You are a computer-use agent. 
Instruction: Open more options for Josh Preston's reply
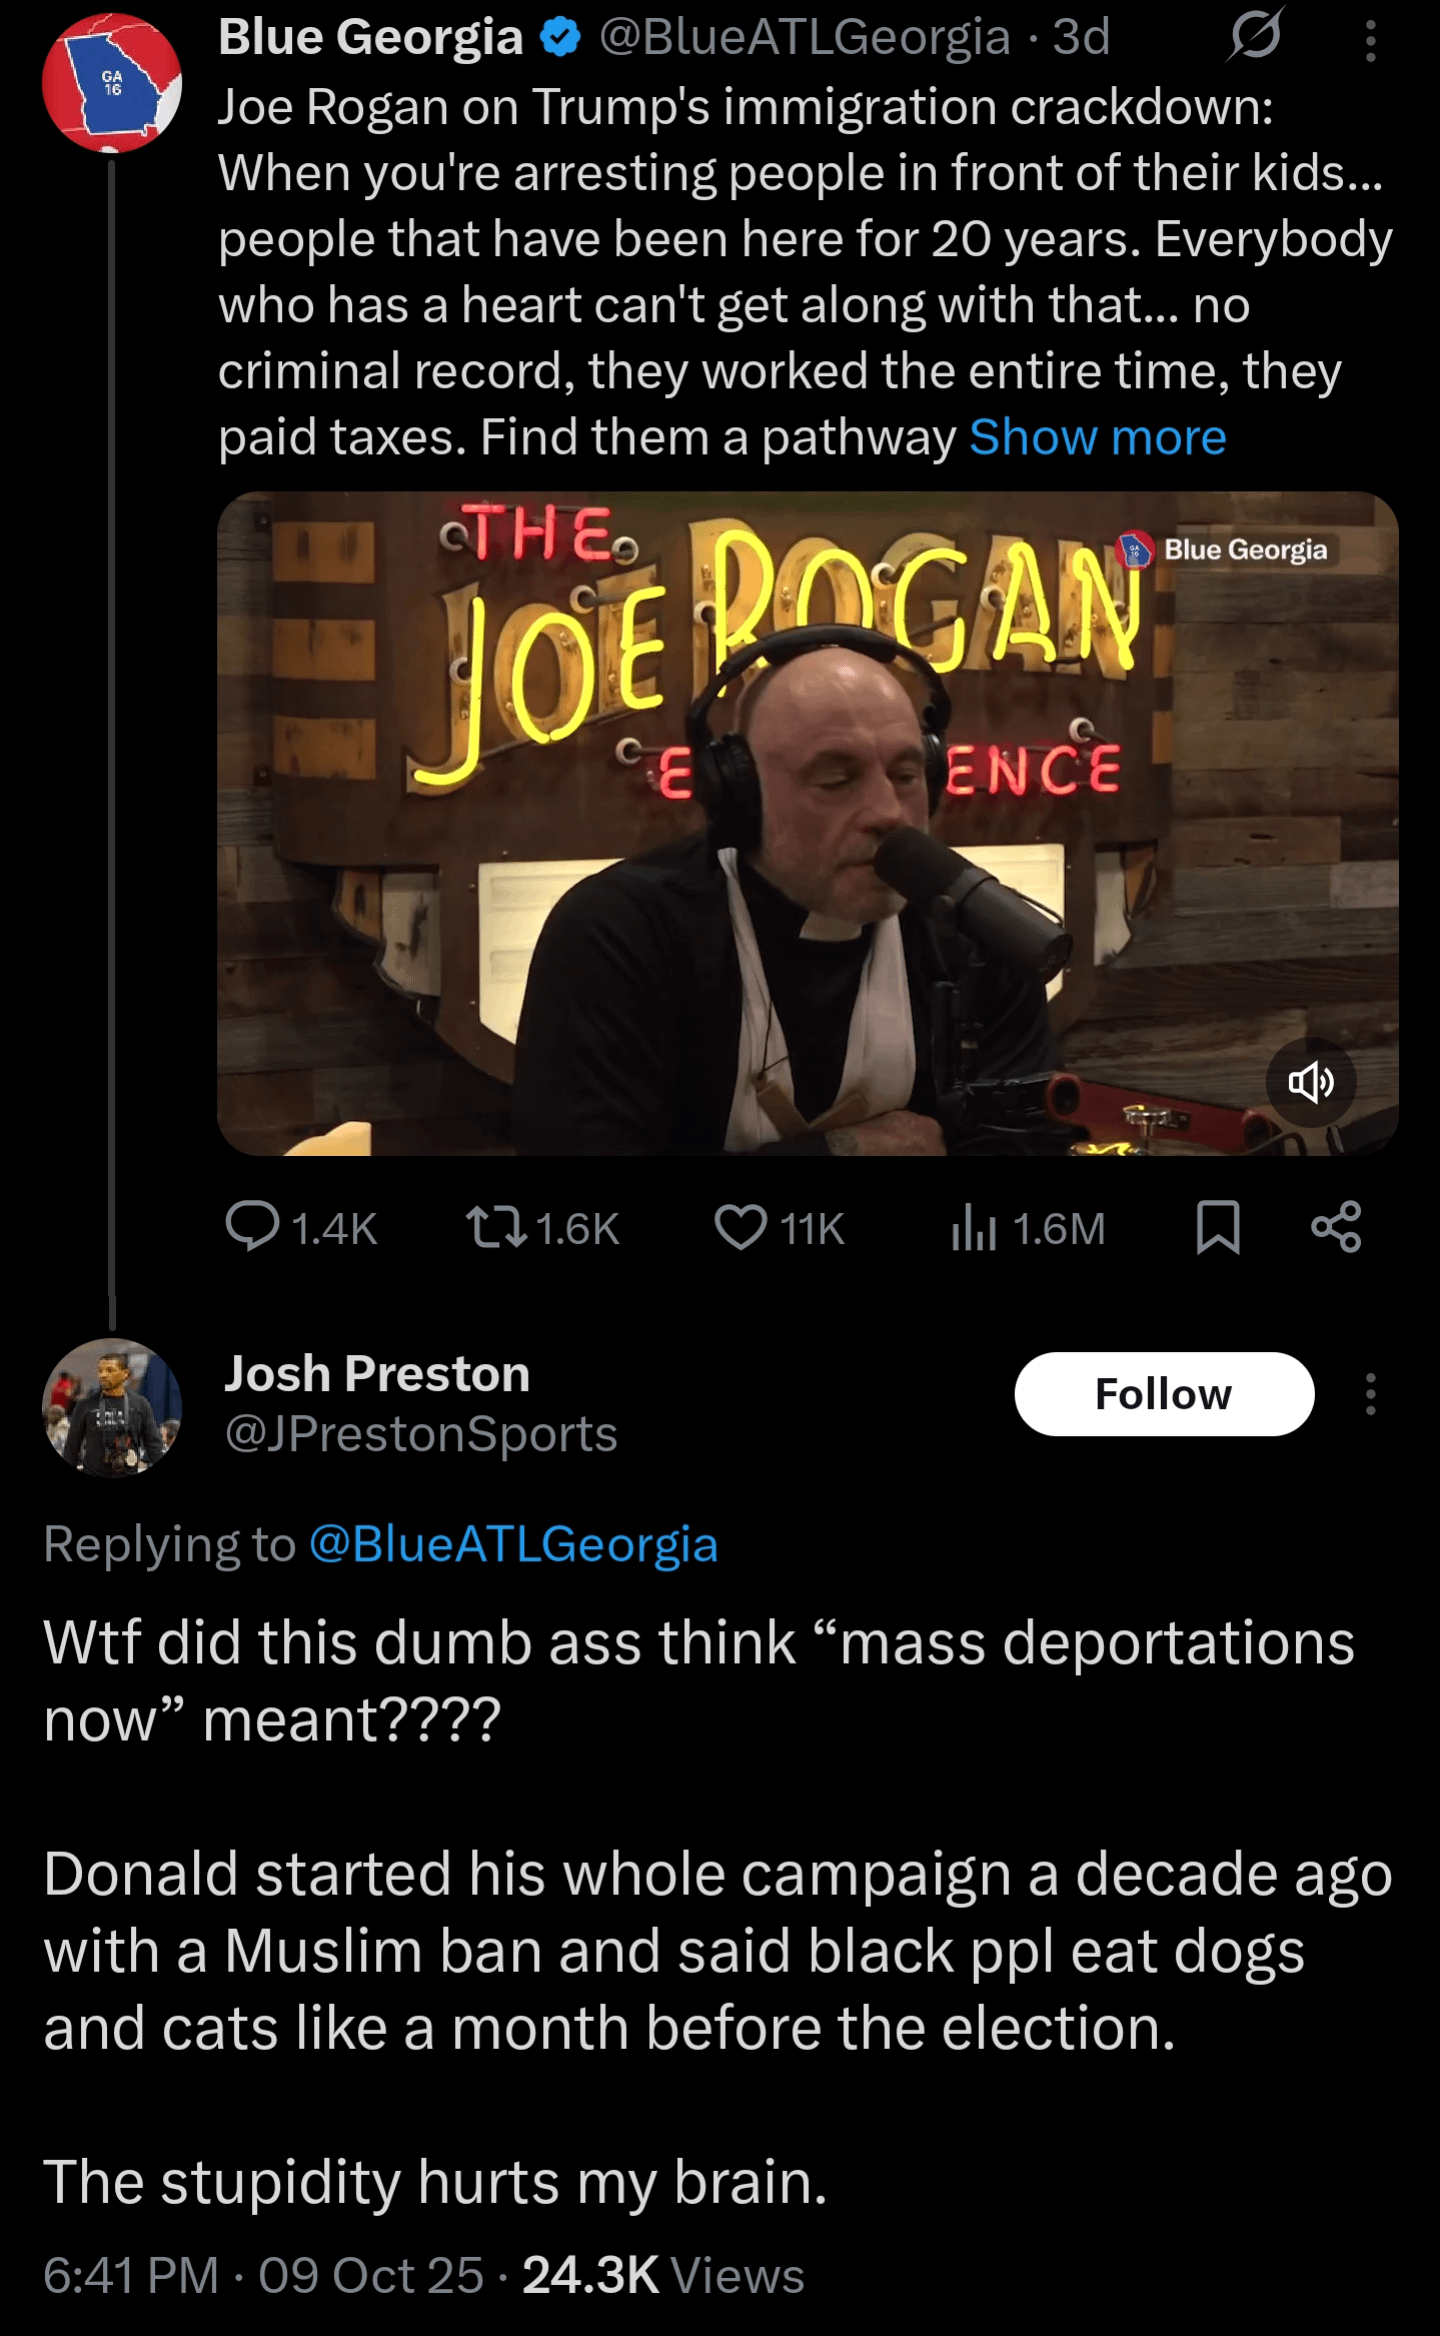click(1371, 1394)
